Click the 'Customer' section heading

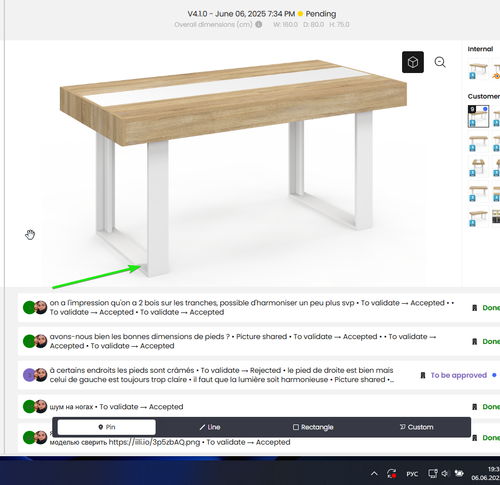click(x=484, y=96)
